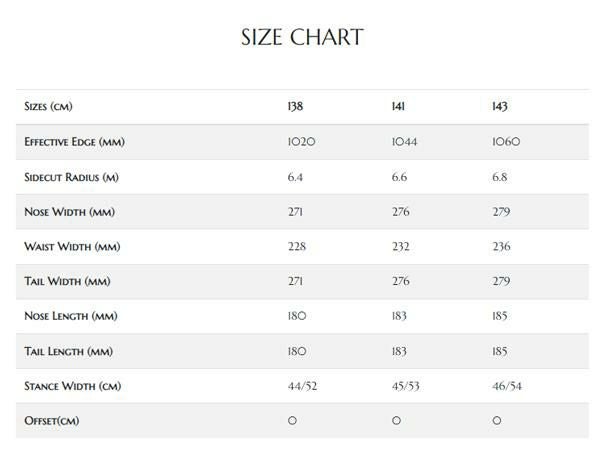Click the Tail Width (mm) row label
Viewport: 600px width, 450px height.
point(63,281)
